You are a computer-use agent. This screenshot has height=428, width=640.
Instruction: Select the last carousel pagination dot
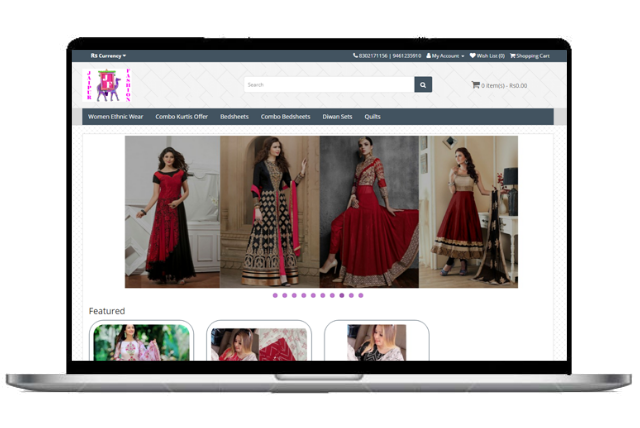point(361,295)
